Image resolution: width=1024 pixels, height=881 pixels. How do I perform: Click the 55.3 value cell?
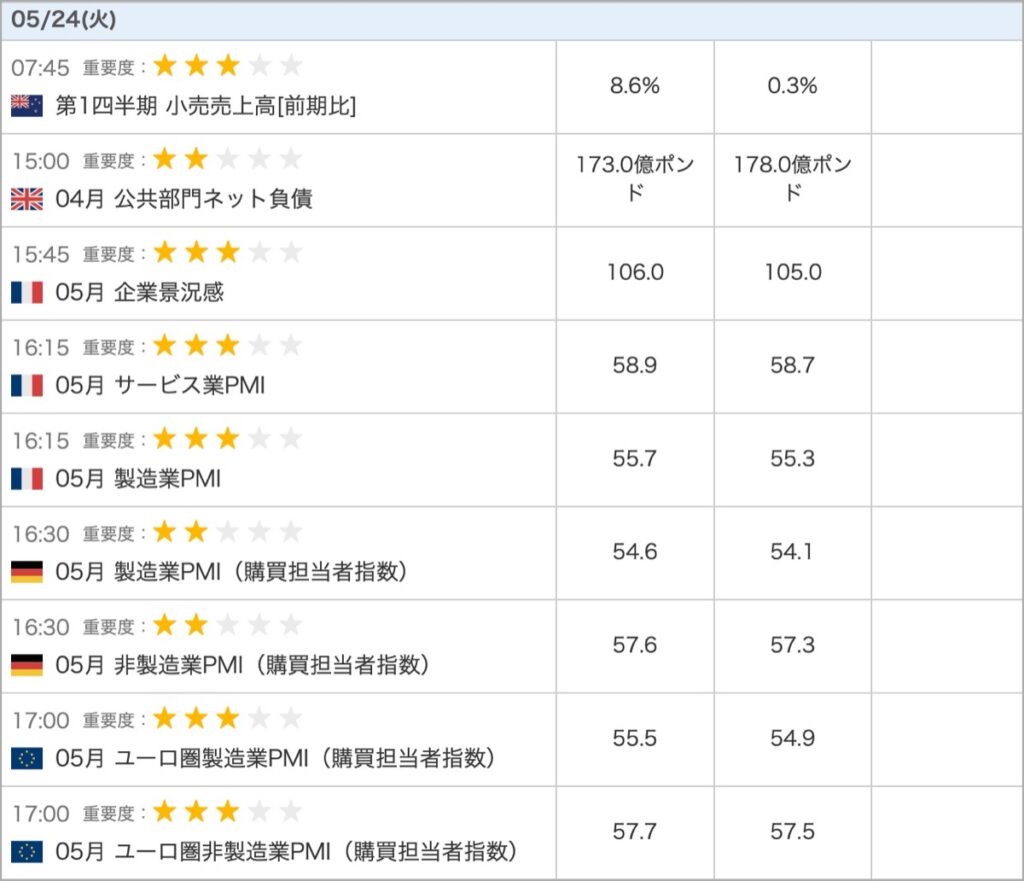(x=792, y=458)
